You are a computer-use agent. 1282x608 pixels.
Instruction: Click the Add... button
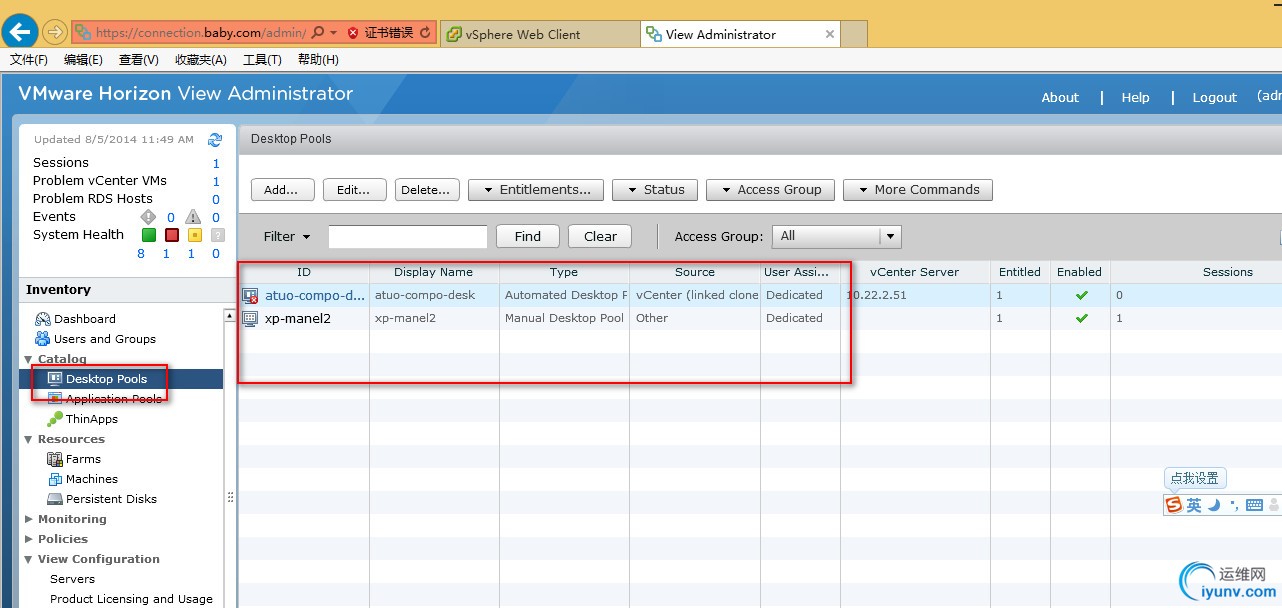pyautogui.click(x=282, y=190)
